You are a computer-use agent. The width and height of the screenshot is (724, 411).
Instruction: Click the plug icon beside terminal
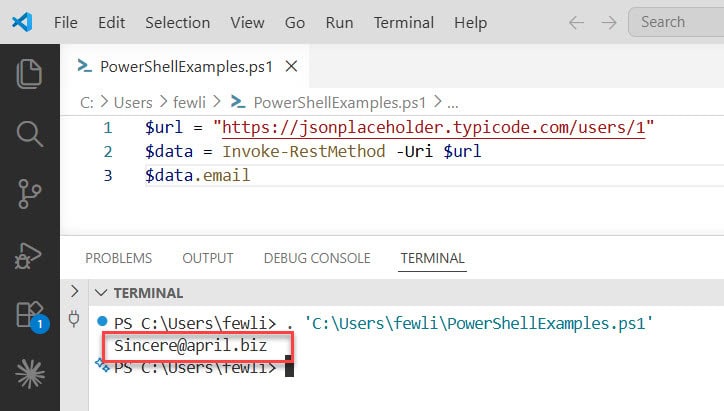coord(74,319)
